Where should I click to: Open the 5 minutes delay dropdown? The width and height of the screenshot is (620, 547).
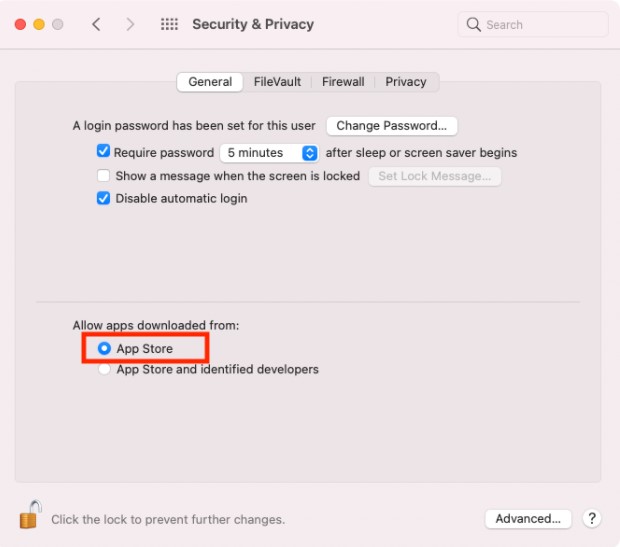point(269,153)
